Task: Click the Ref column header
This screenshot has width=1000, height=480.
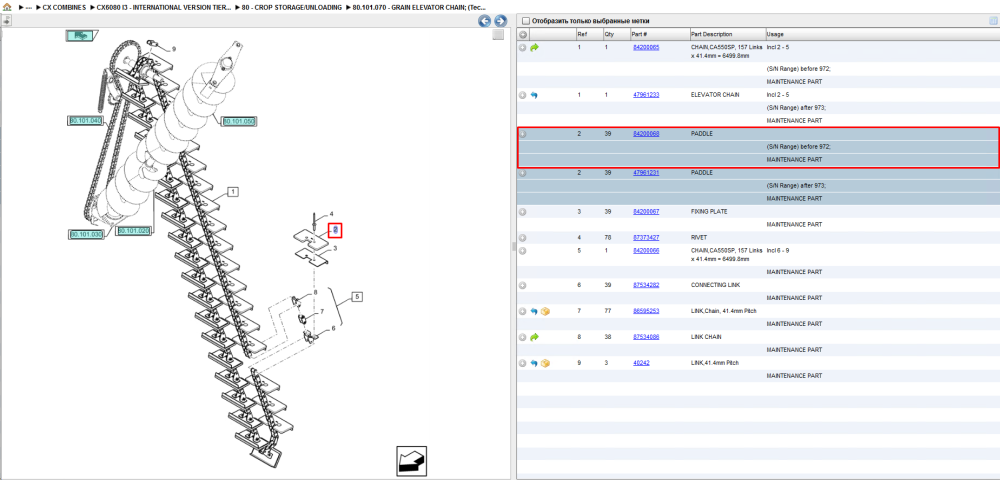Action: 582,34
